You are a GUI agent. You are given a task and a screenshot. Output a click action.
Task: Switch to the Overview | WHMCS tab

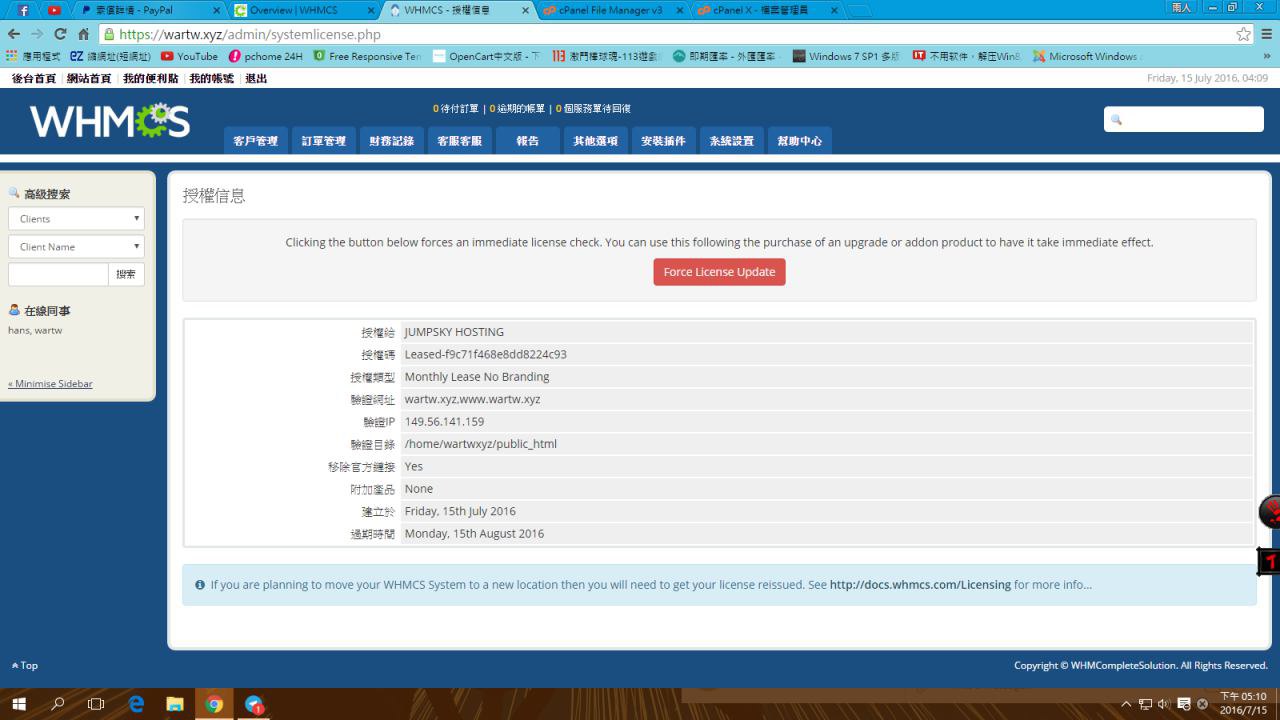point(303,10)
